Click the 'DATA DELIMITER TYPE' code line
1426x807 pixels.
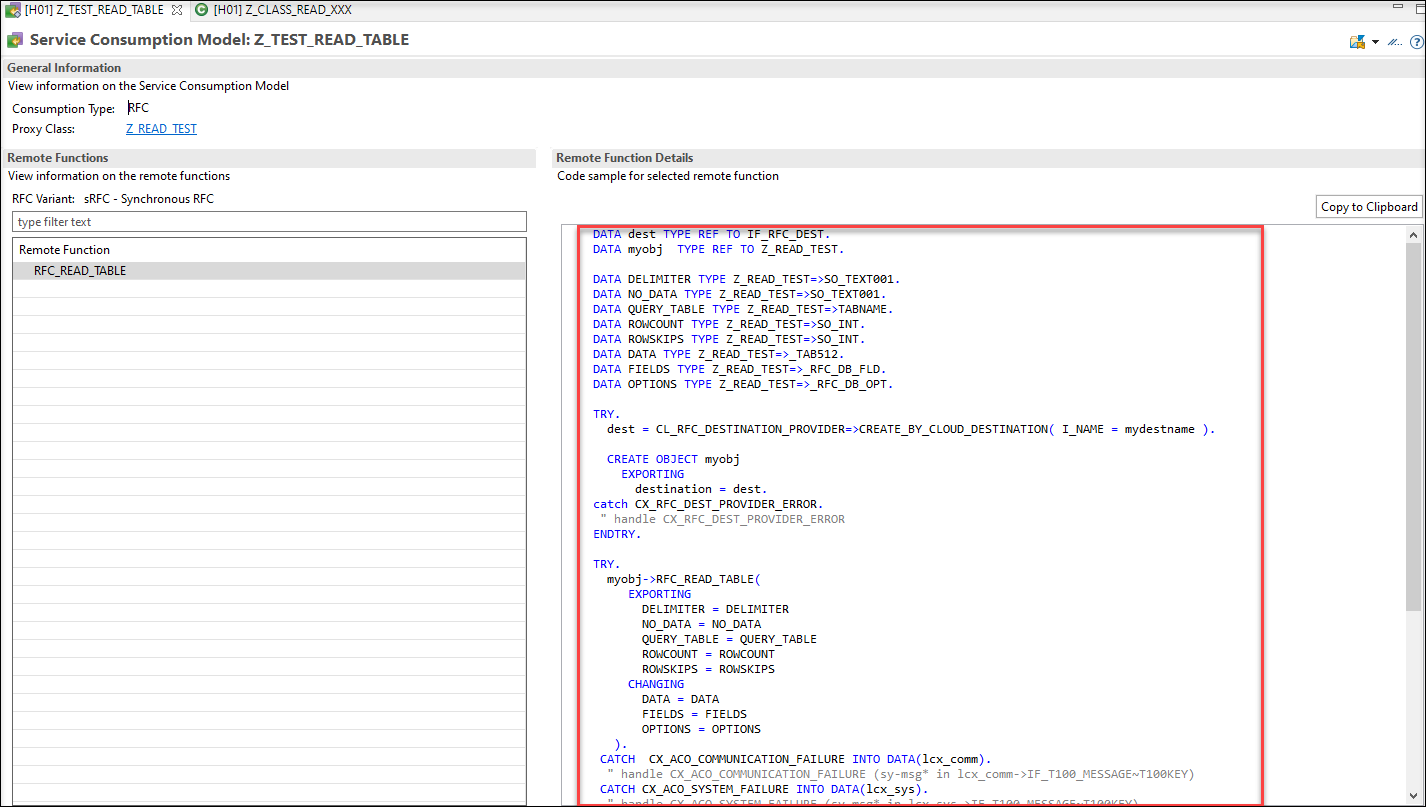pos(747,279)
